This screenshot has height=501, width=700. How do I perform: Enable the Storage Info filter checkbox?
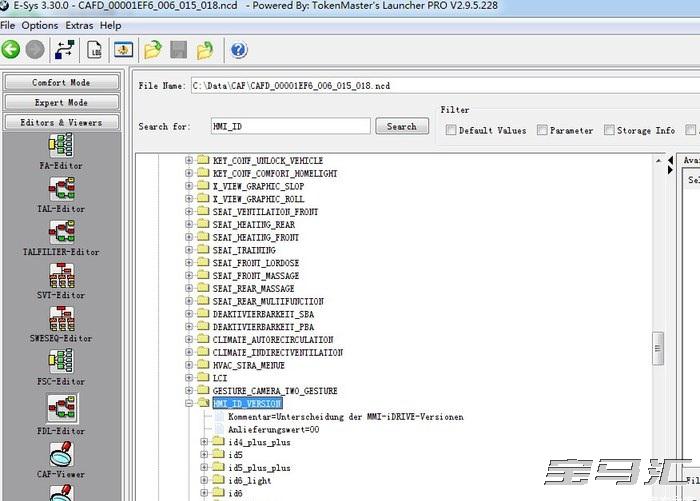tap(609, 130)
